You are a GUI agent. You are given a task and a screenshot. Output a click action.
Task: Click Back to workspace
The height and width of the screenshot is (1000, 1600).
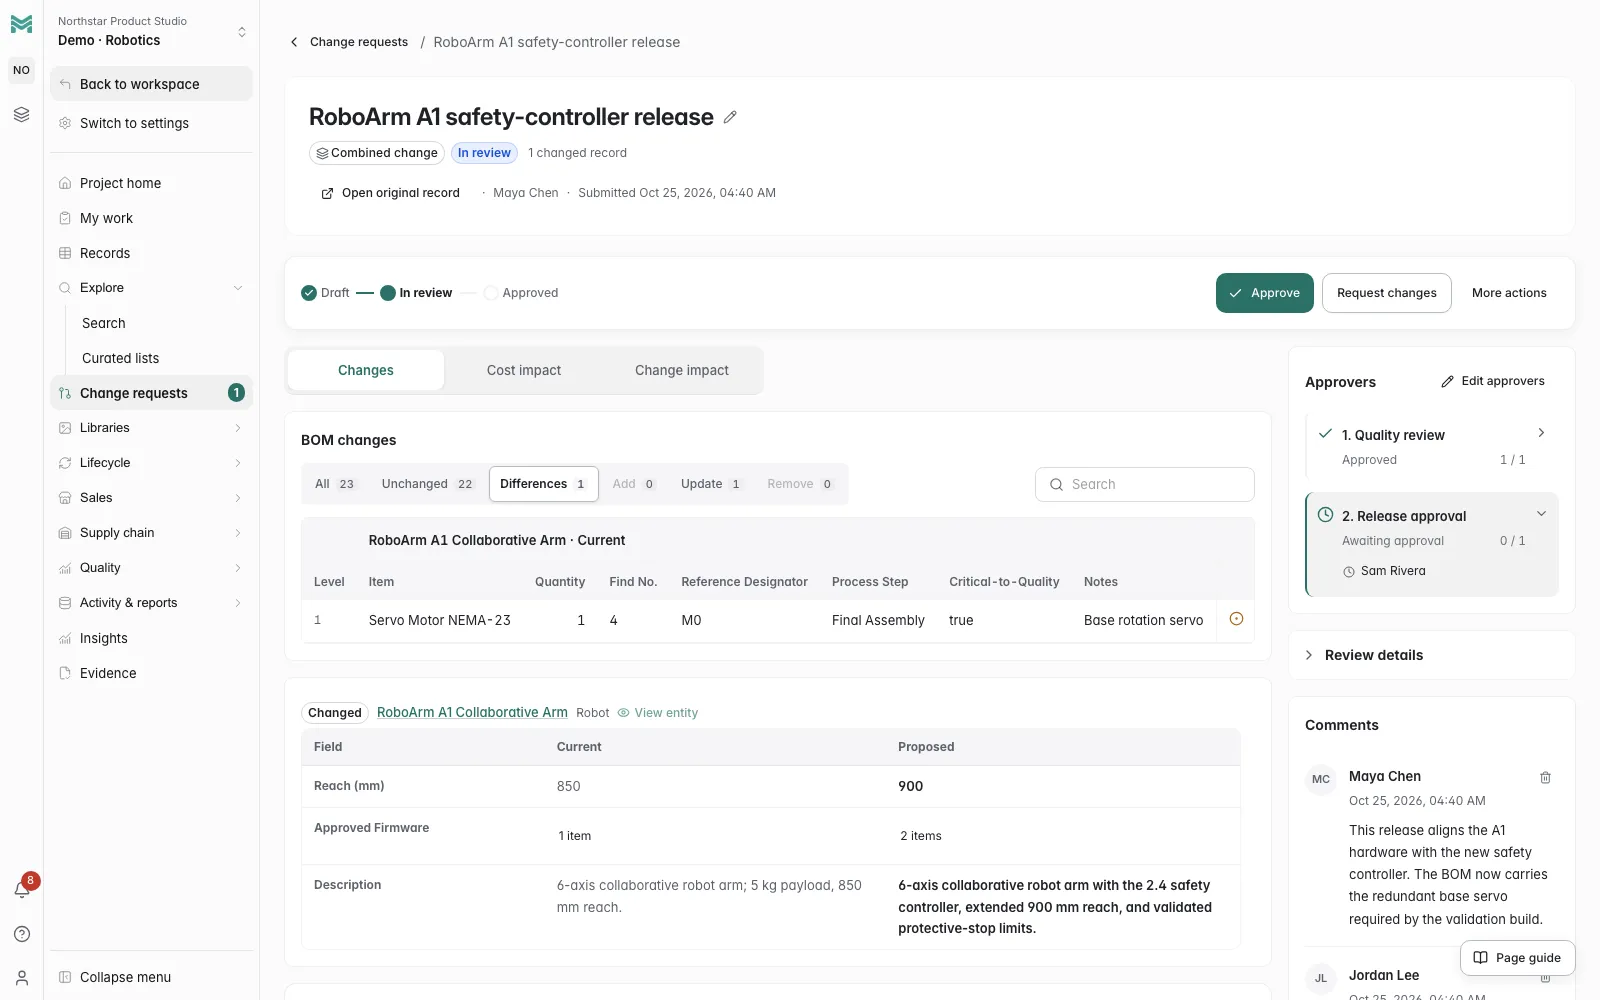point(151,84)
